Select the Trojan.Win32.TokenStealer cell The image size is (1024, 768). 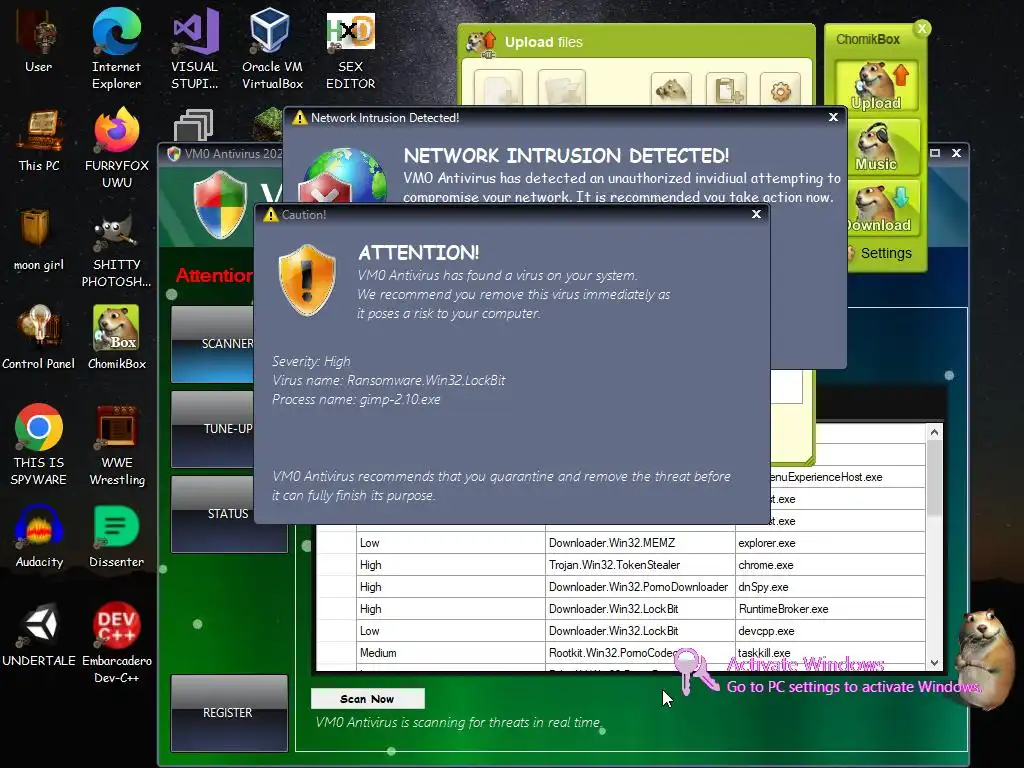[640, 565]
